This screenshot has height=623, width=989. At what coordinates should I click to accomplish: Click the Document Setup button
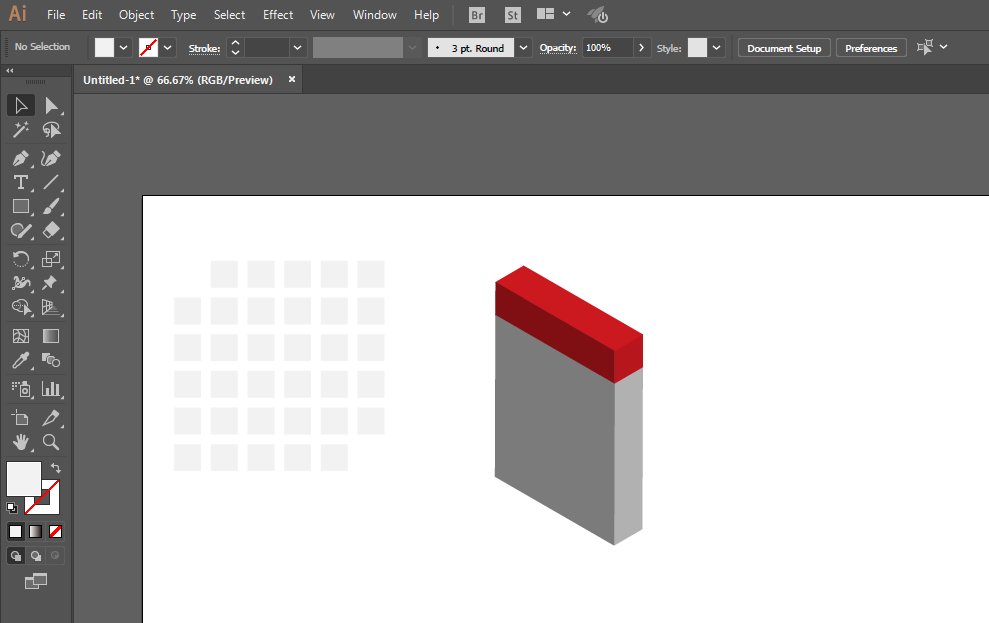click(x=784, y=48)
